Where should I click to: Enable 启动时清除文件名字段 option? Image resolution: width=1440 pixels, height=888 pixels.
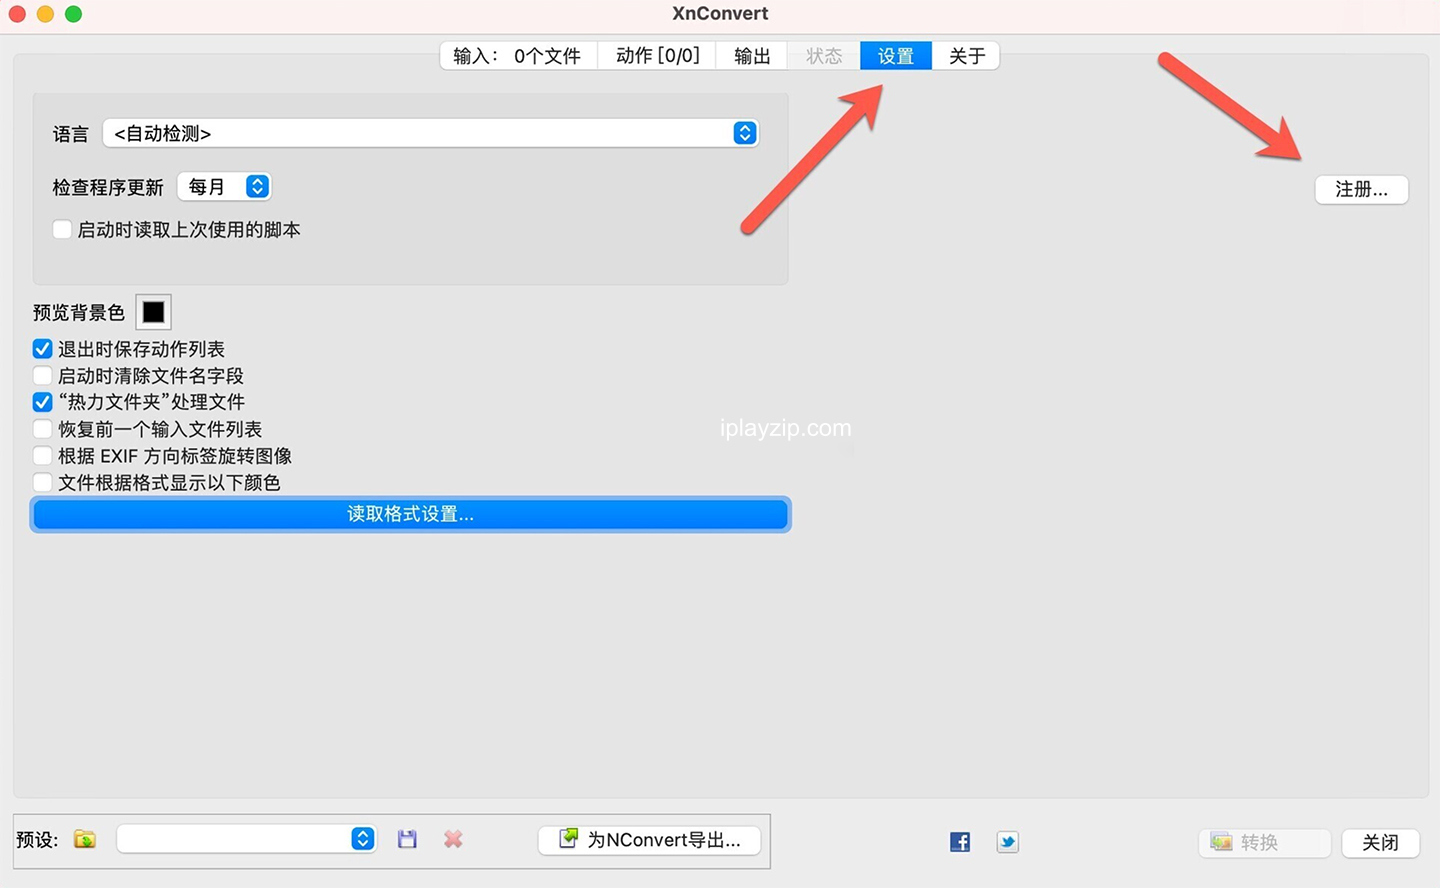coord(42,376)
